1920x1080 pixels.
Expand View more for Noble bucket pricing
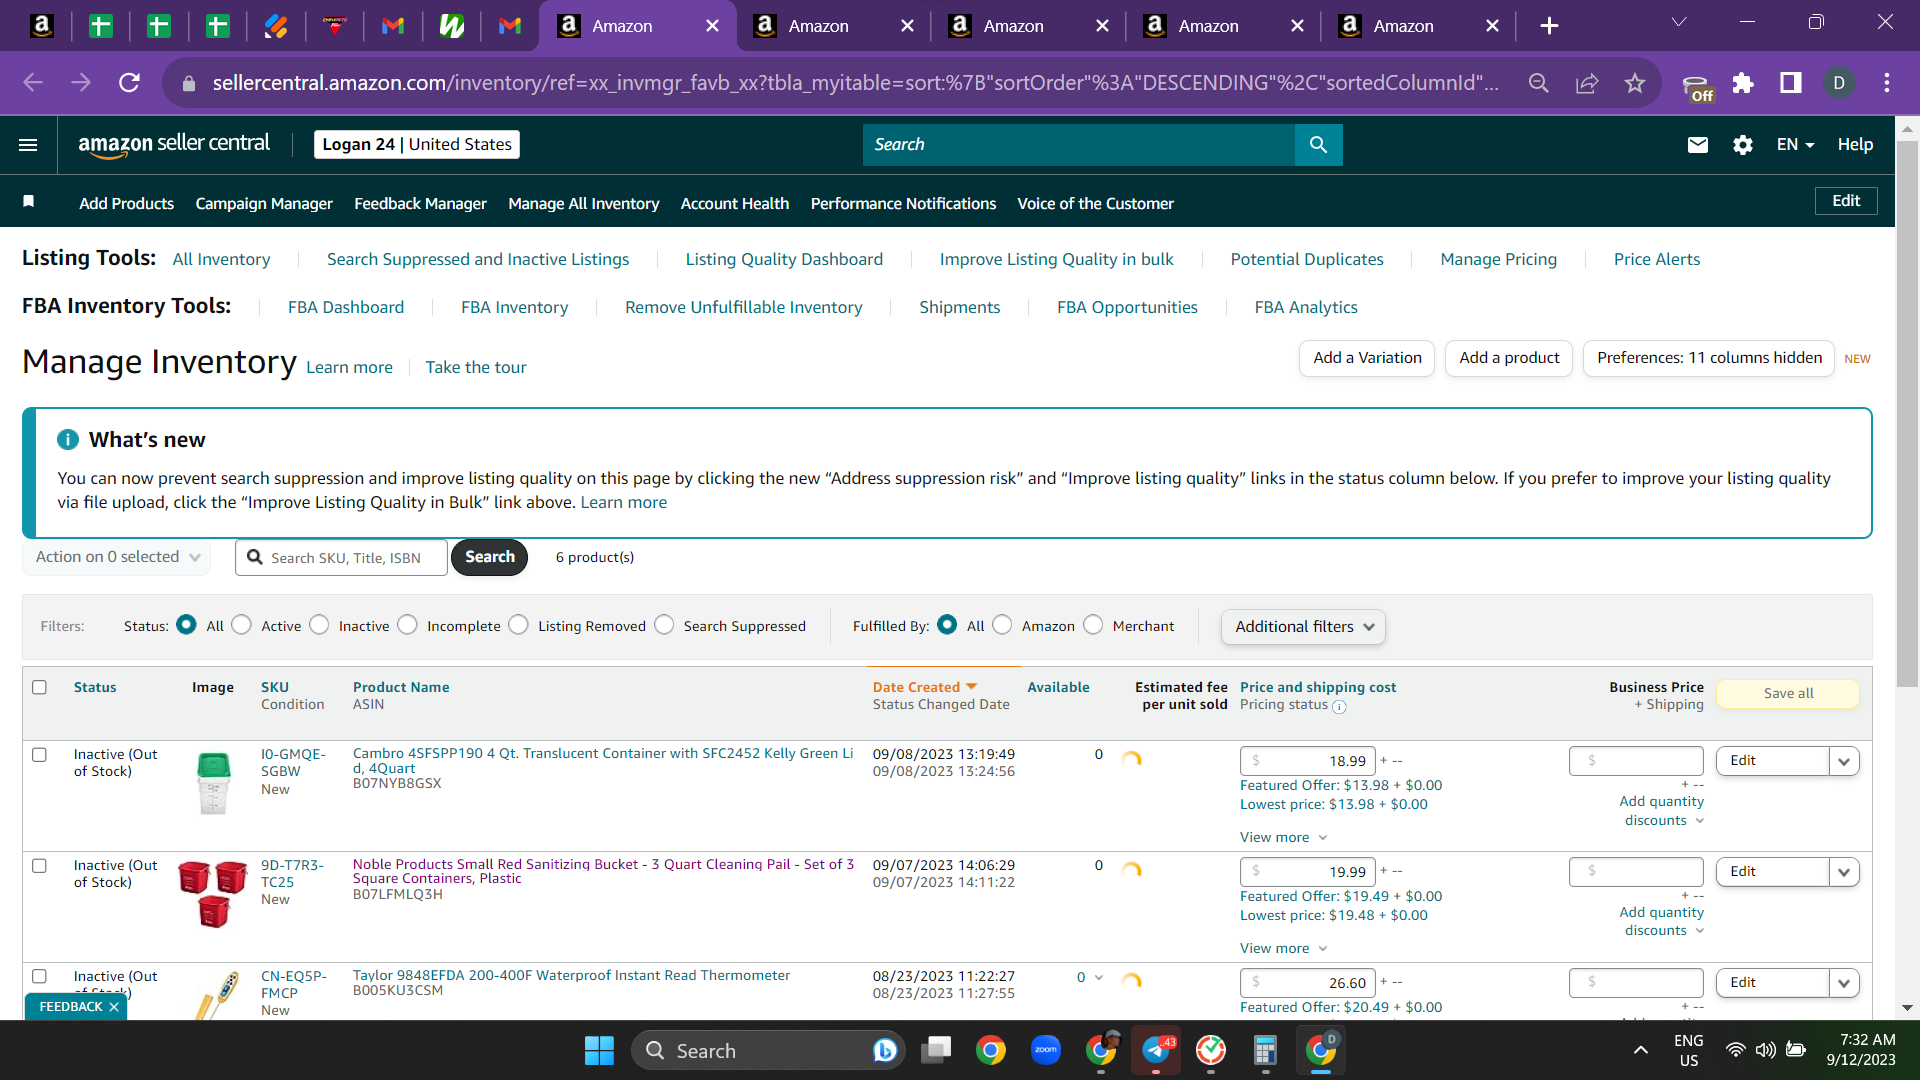pyautogui.click(x=1283, y=949)
